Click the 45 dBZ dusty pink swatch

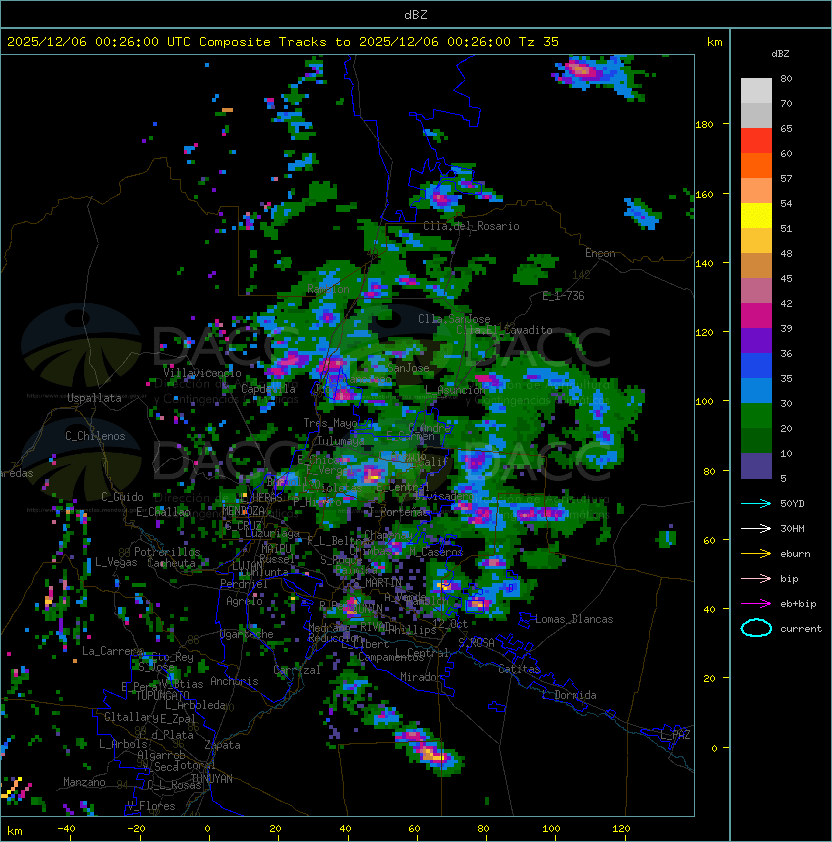coord(756,291)
